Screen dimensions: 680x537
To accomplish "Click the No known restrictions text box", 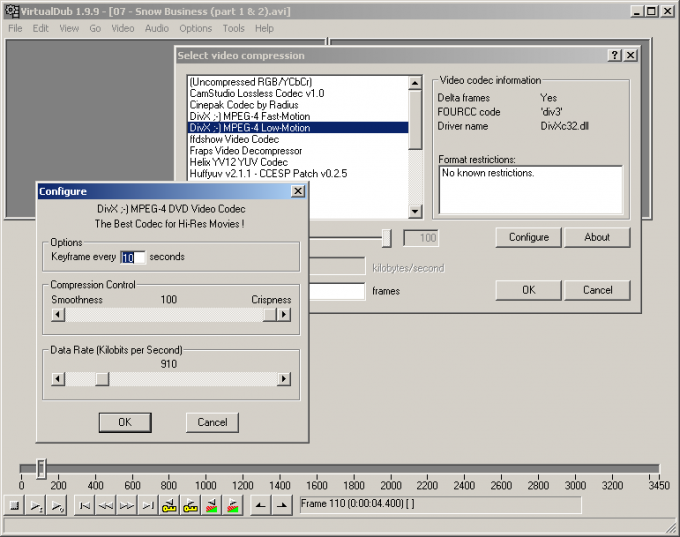I will (x=531, y=190).
